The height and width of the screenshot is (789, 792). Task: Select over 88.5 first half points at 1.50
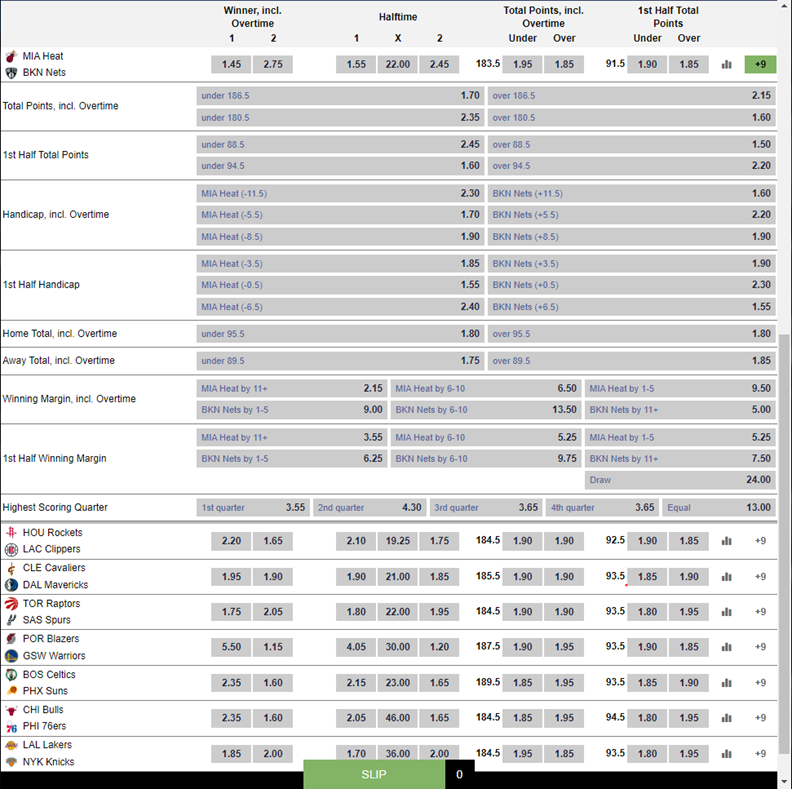(631, 144)
